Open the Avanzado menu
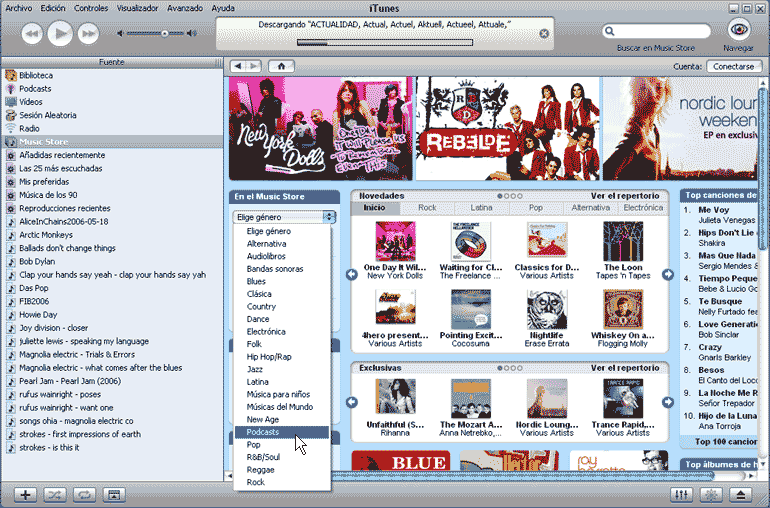770x508 pixels. (185, 8)
